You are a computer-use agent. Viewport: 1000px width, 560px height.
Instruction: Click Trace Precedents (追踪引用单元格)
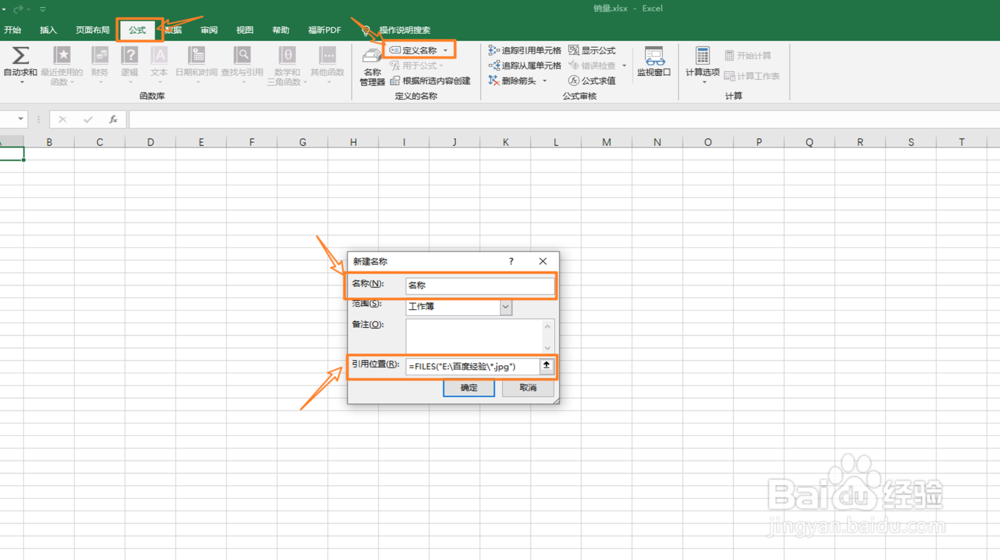tap(525, 50)
